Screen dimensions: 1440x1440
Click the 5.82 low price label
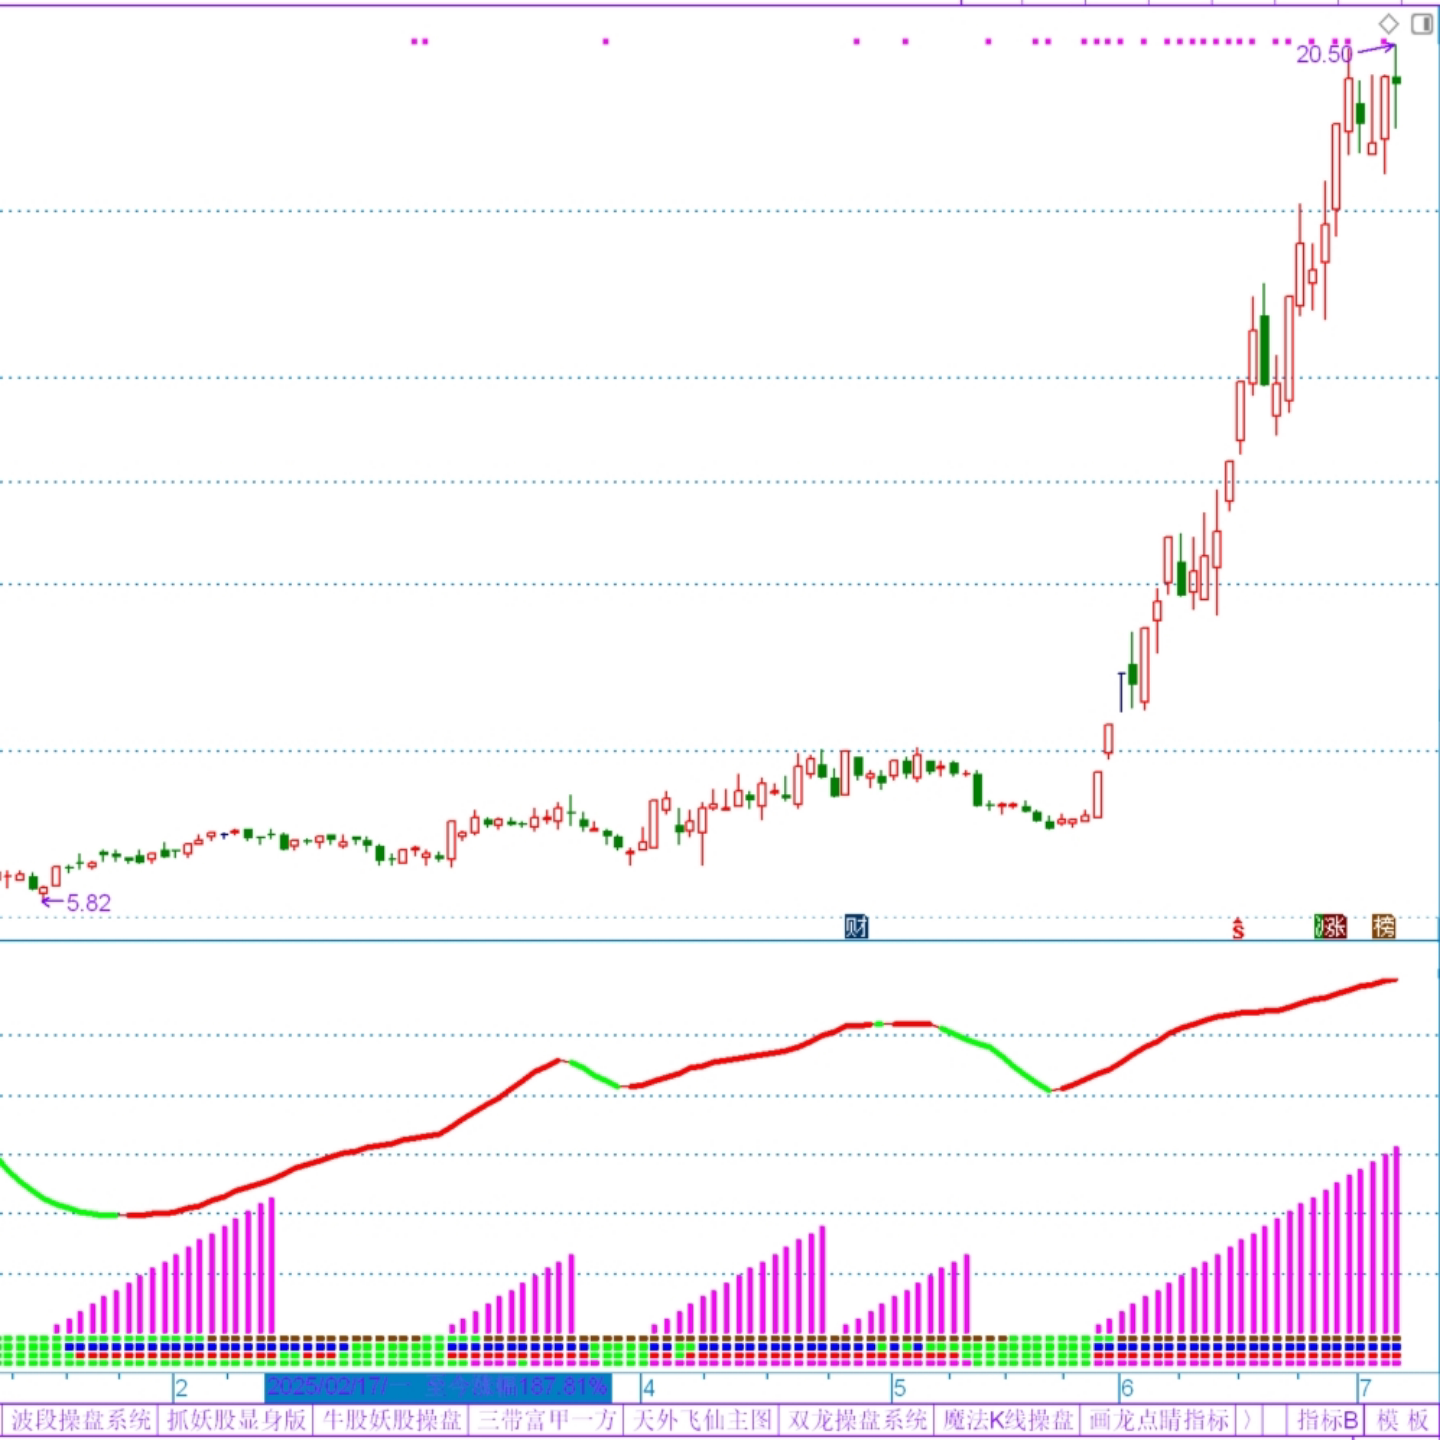point(89,903)
